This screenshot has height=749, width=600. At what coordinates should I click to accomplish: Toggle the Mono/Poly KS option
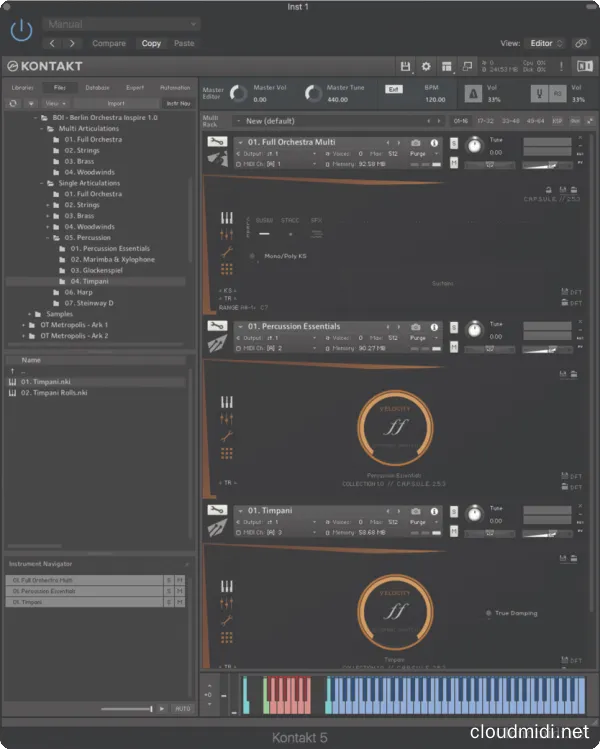252,256
